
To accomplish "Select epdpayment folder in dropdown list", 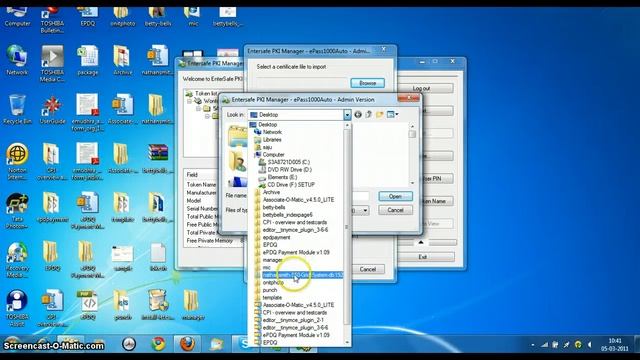I will (x=276, y=237).
